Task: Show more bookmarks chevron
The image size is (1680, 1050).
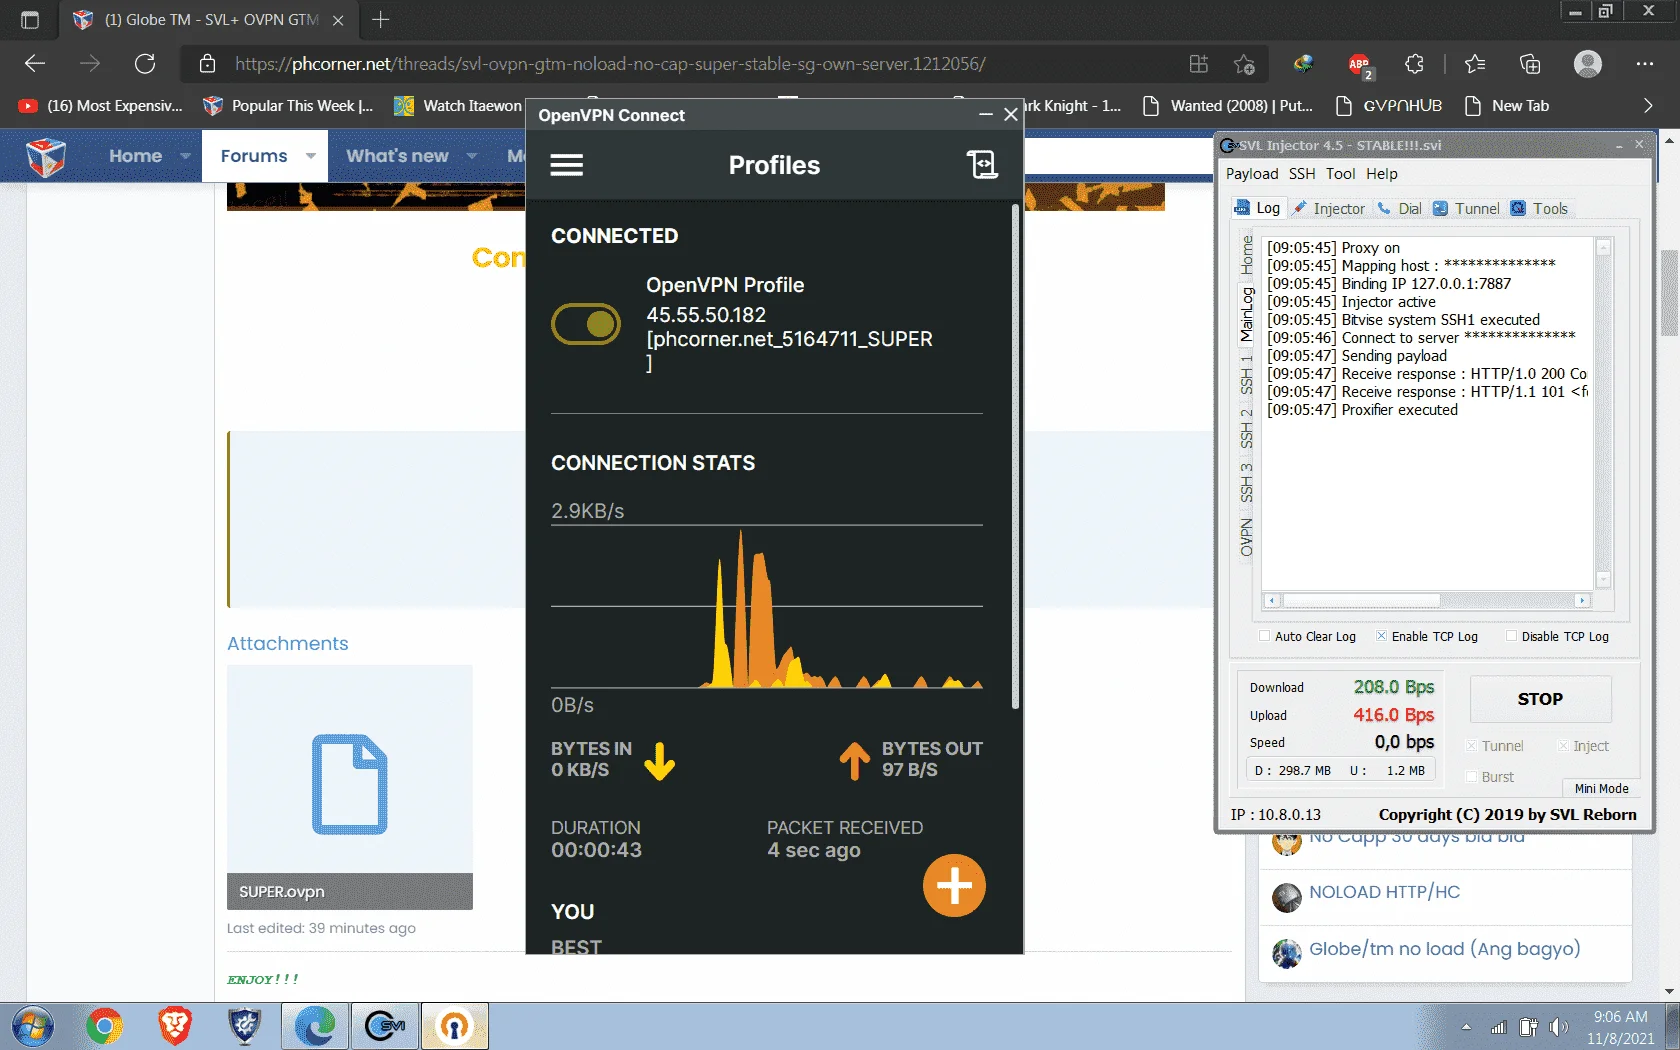Action: pos(1648,106)
